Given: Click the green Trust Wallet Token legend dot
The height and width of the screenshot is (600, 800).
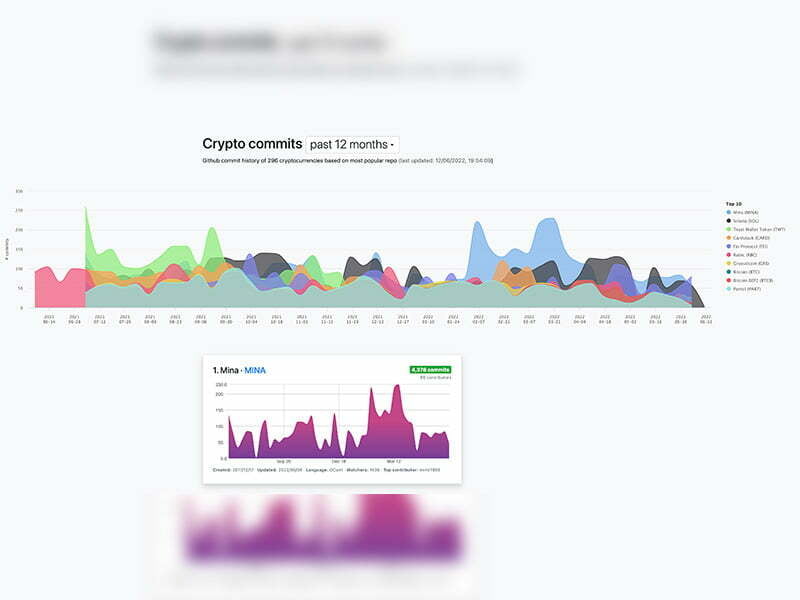Looking at the screenshot, I should pos(727,229).
